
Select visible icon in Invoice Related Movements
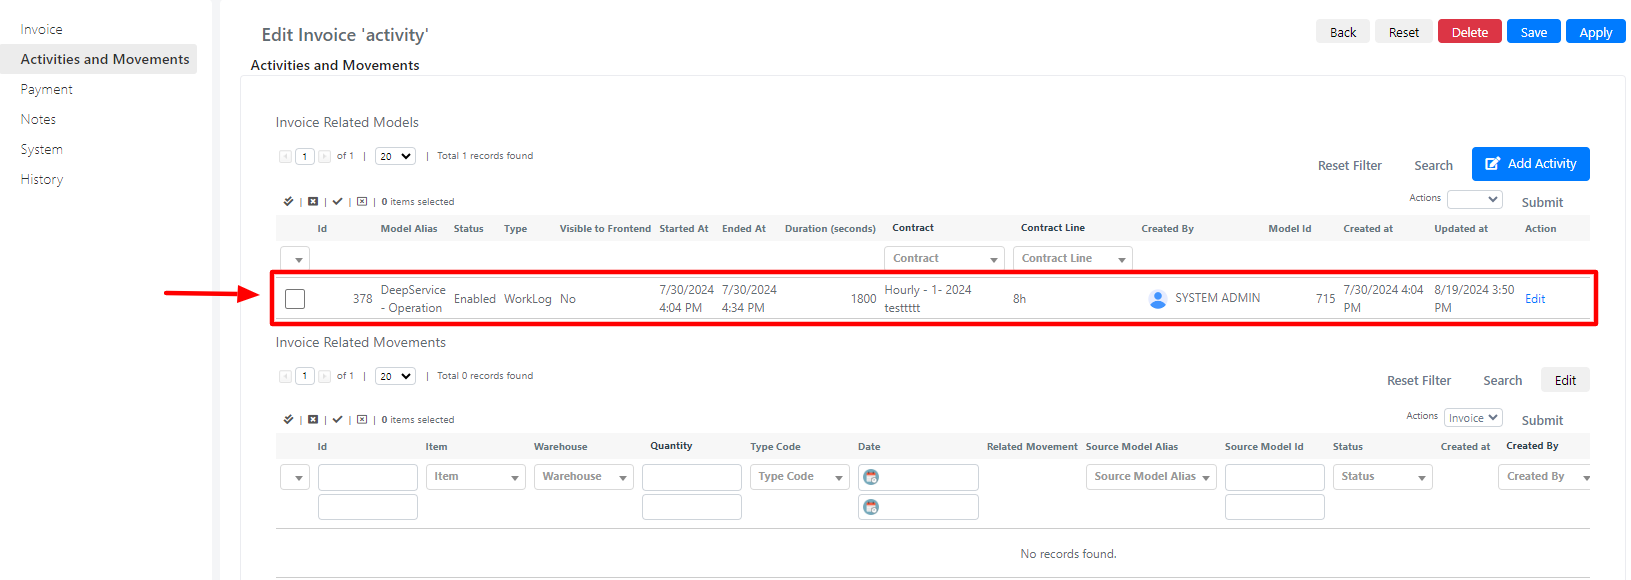338,419
